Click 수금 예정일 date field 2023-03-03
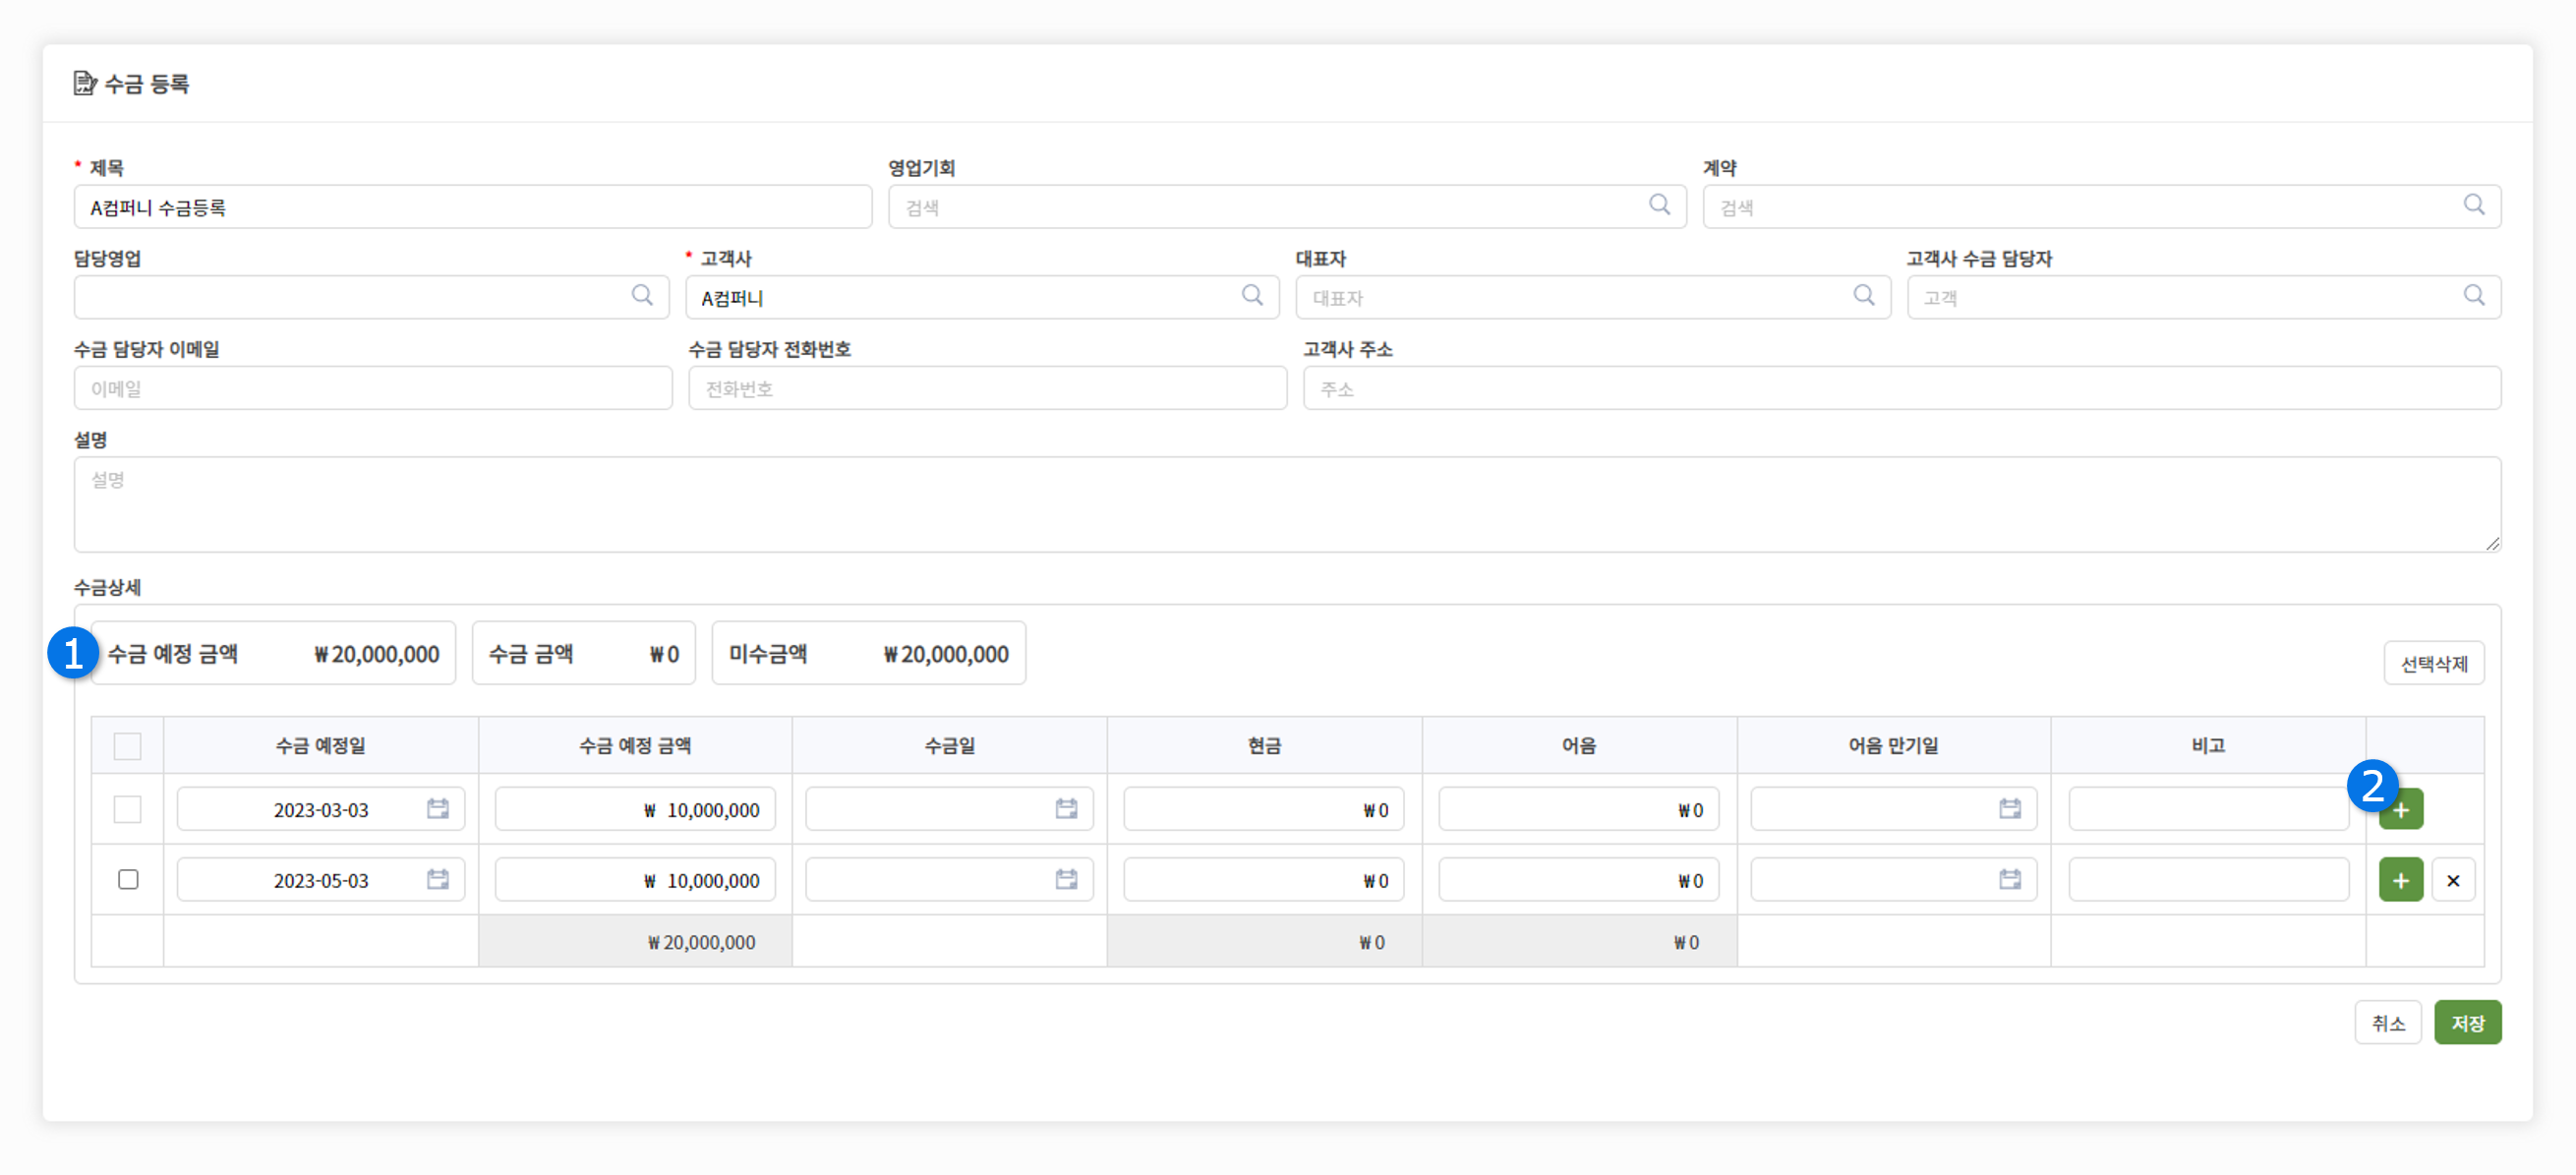The height and width of the screenshot is (1175, 2576). 320,809
